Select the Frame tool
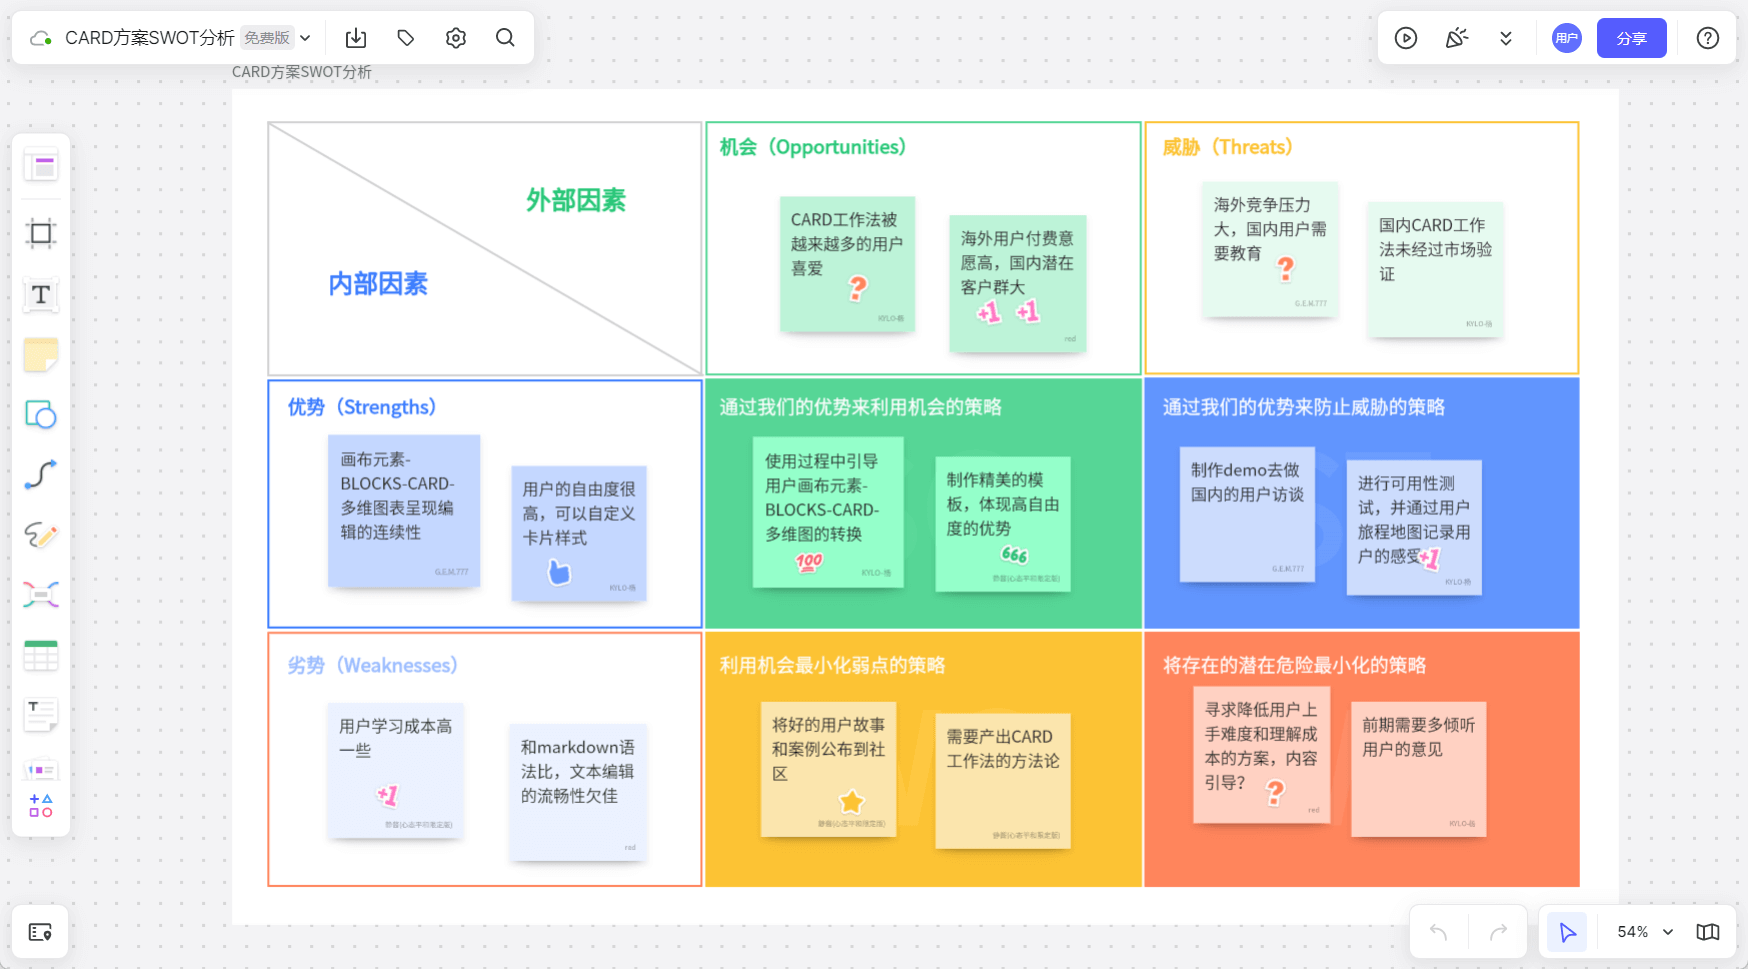Screen dimensions: 1748x969 pyautogui.click(x=41, y=234)
